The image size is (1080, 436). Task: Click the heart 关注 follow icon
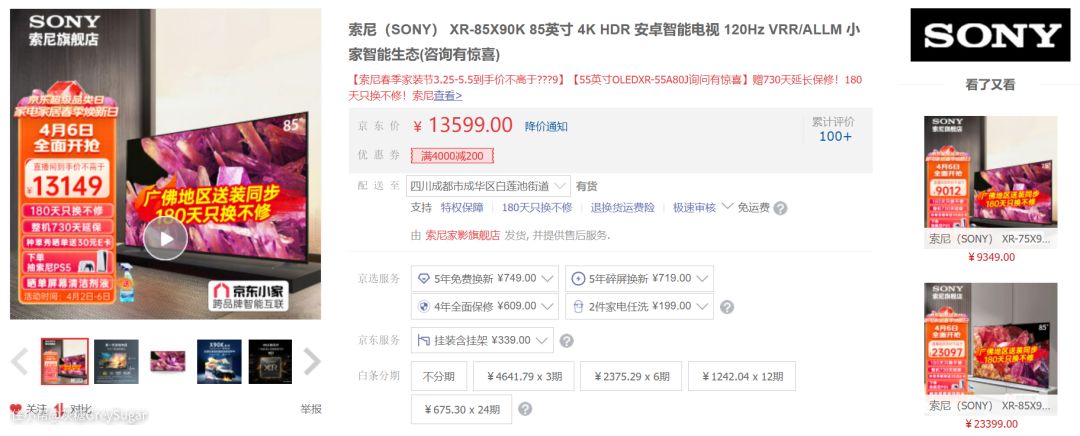[x=16, y=410]
